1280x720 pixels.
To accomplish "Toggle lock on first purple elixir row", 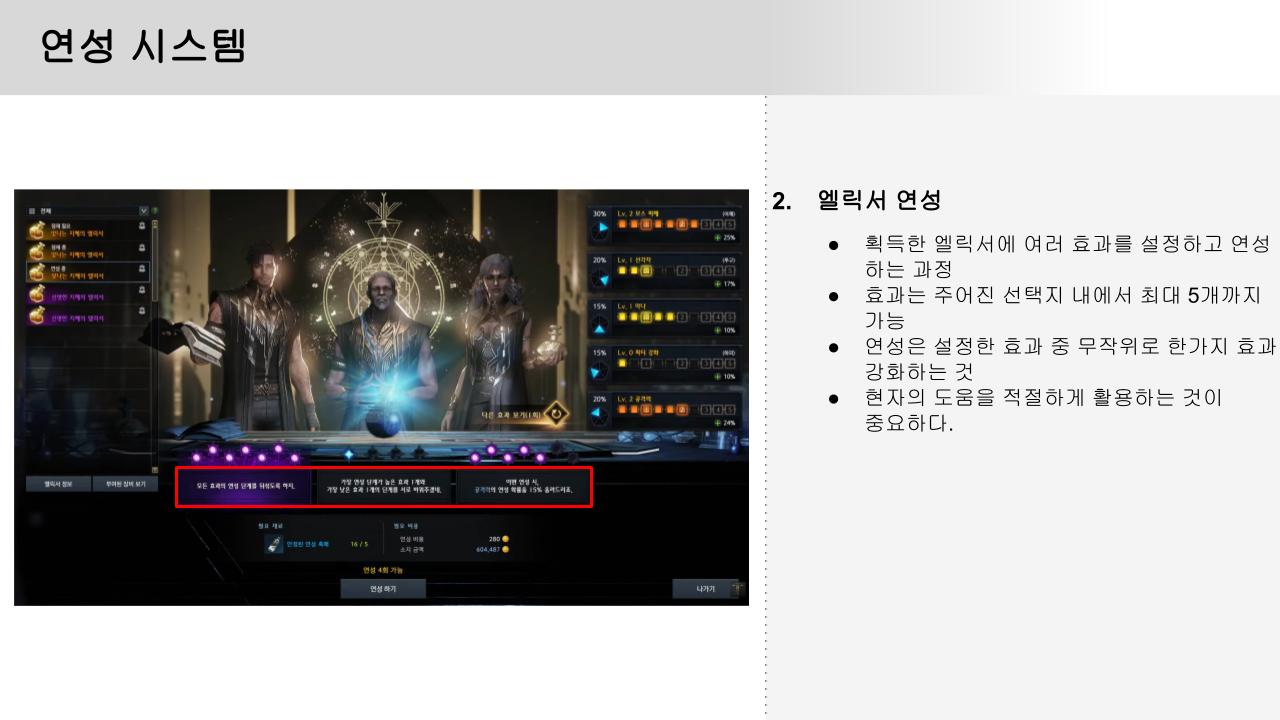I will 141,292.
